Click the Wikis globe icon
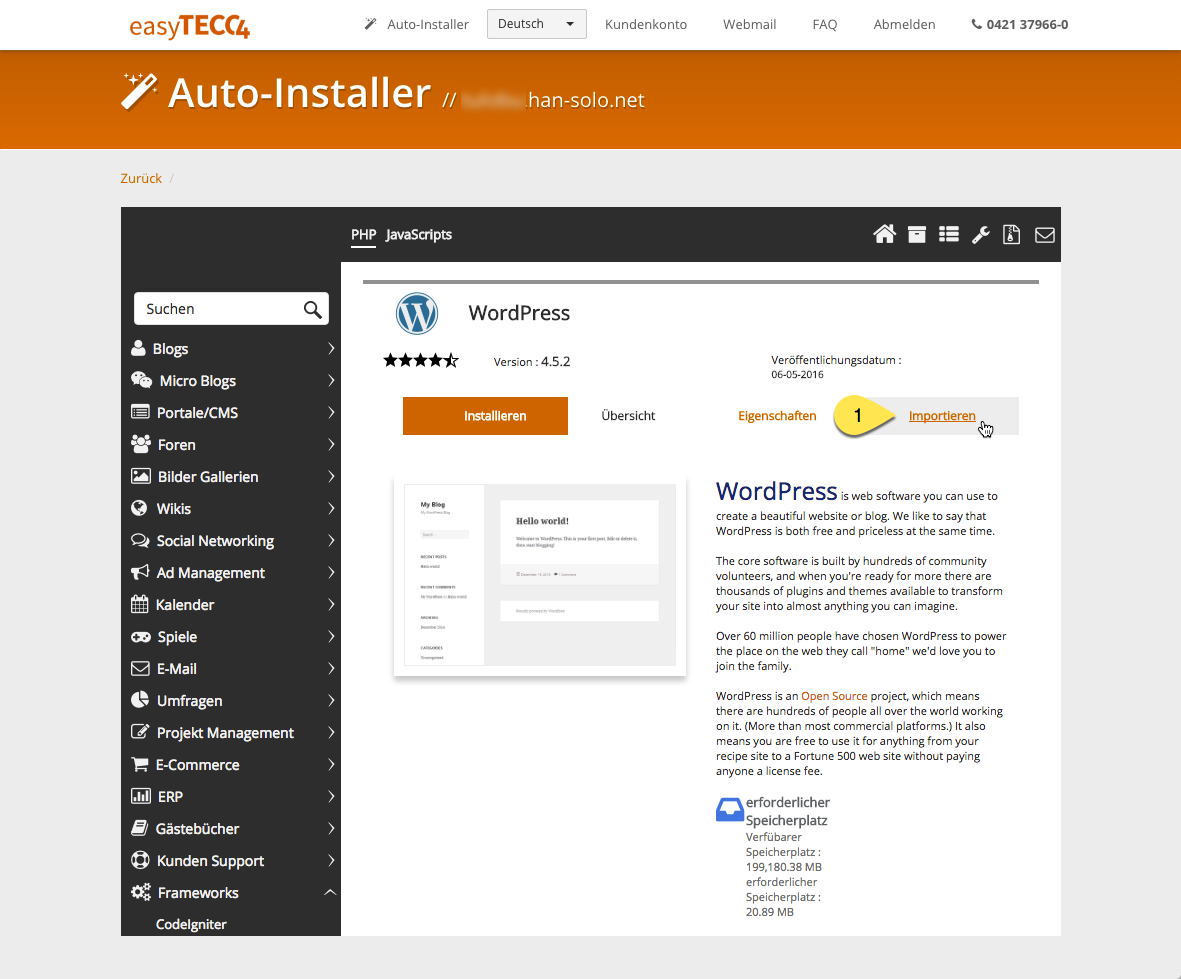Image resolution: width=1181 pixels, height=979 pixels. tap(139, 508)
